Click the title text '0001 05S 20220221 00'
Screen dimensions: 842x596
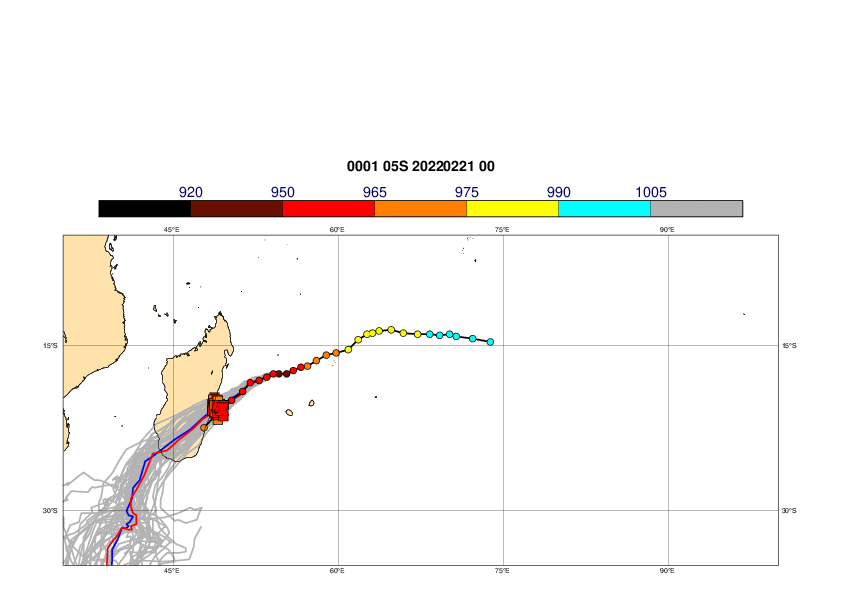click(420, 166)
